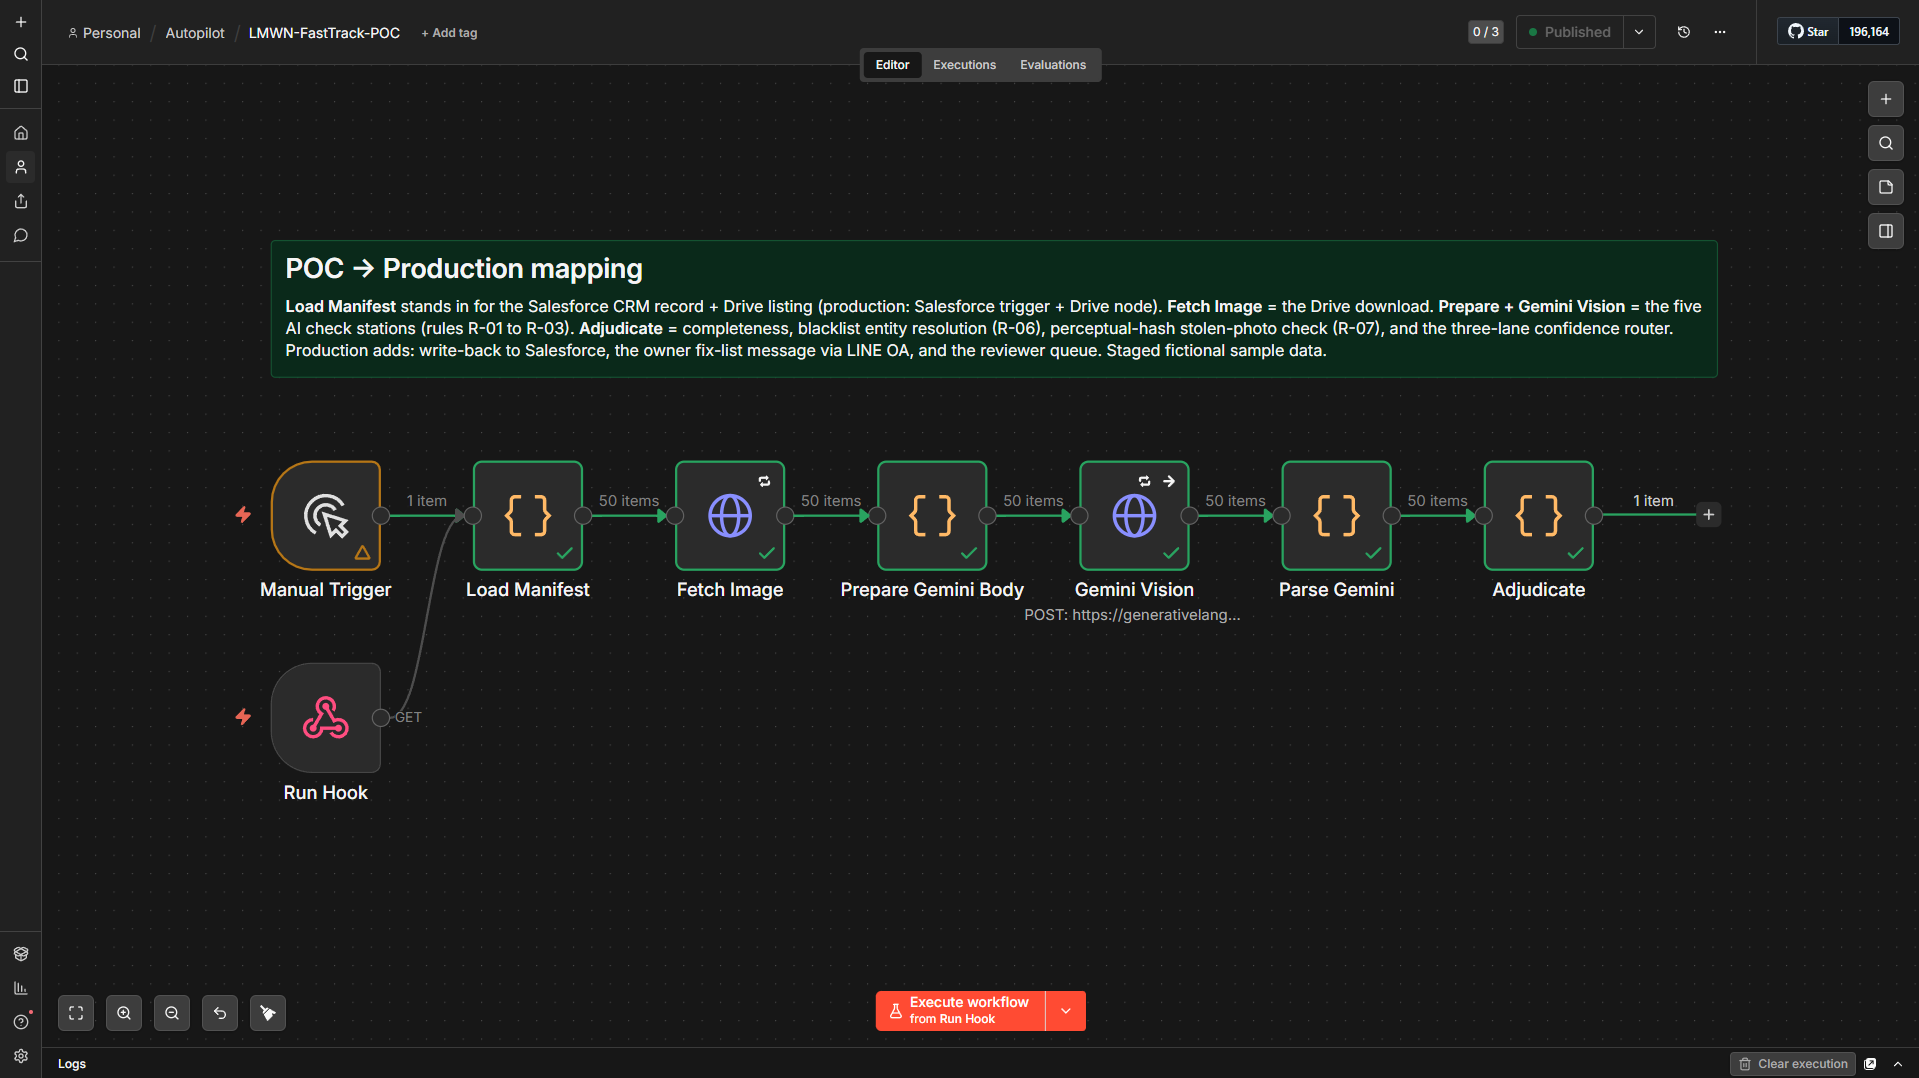The height and width of the screenshot is (1078, 1919).
Task: Click the Run Hook GET output connector
Action: point(381,717)
